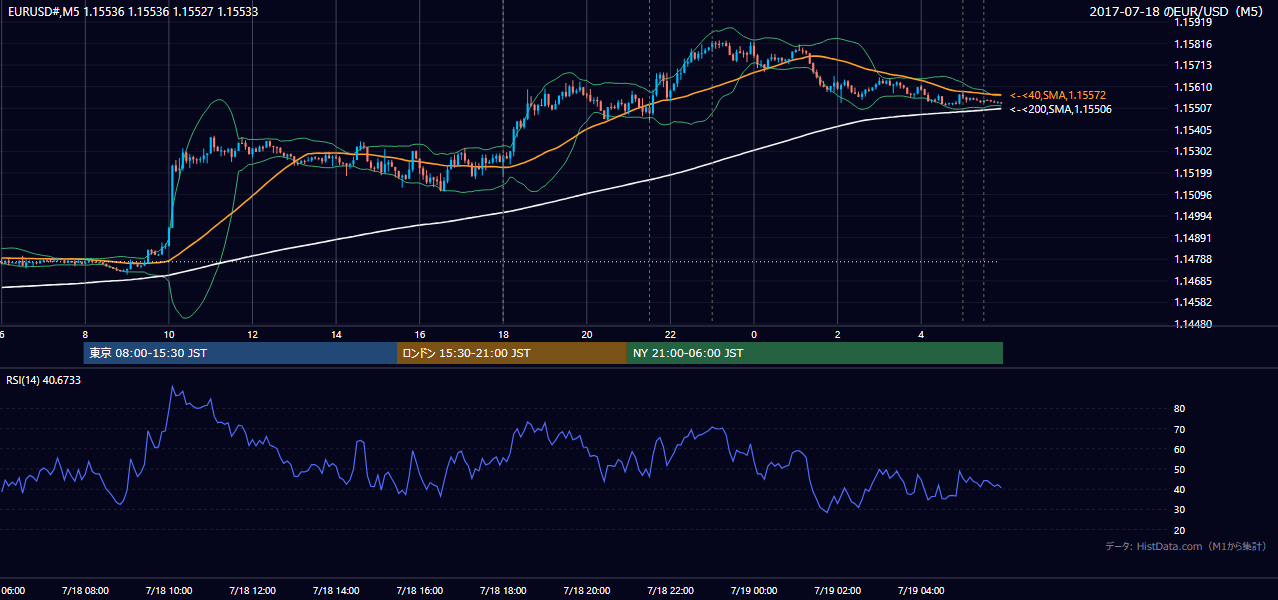Click price axis value 1.14788
Image resolution: width=1278 pixels, height=600 pixels.
pos(1194,260)
